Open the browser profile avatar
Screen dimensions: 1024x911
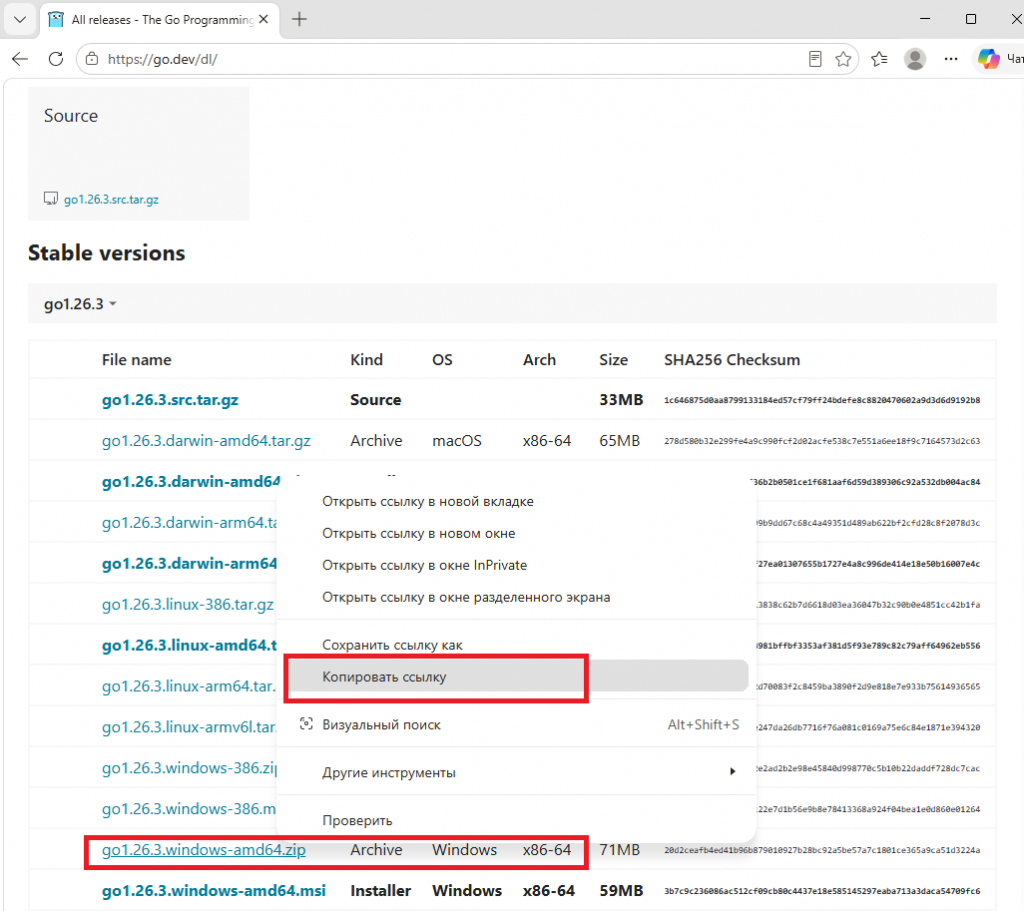(915, 59)
